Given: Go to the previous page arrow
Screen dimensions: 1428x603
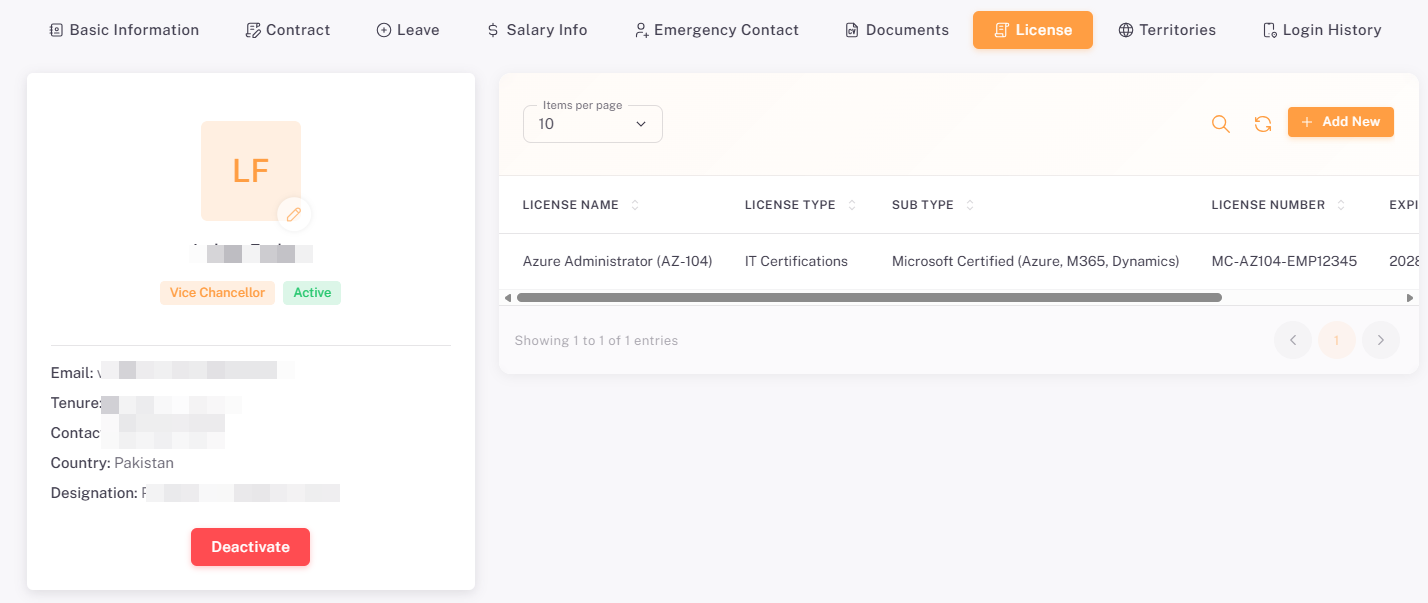Looking at the screenshot, I should coord(1293,340).
